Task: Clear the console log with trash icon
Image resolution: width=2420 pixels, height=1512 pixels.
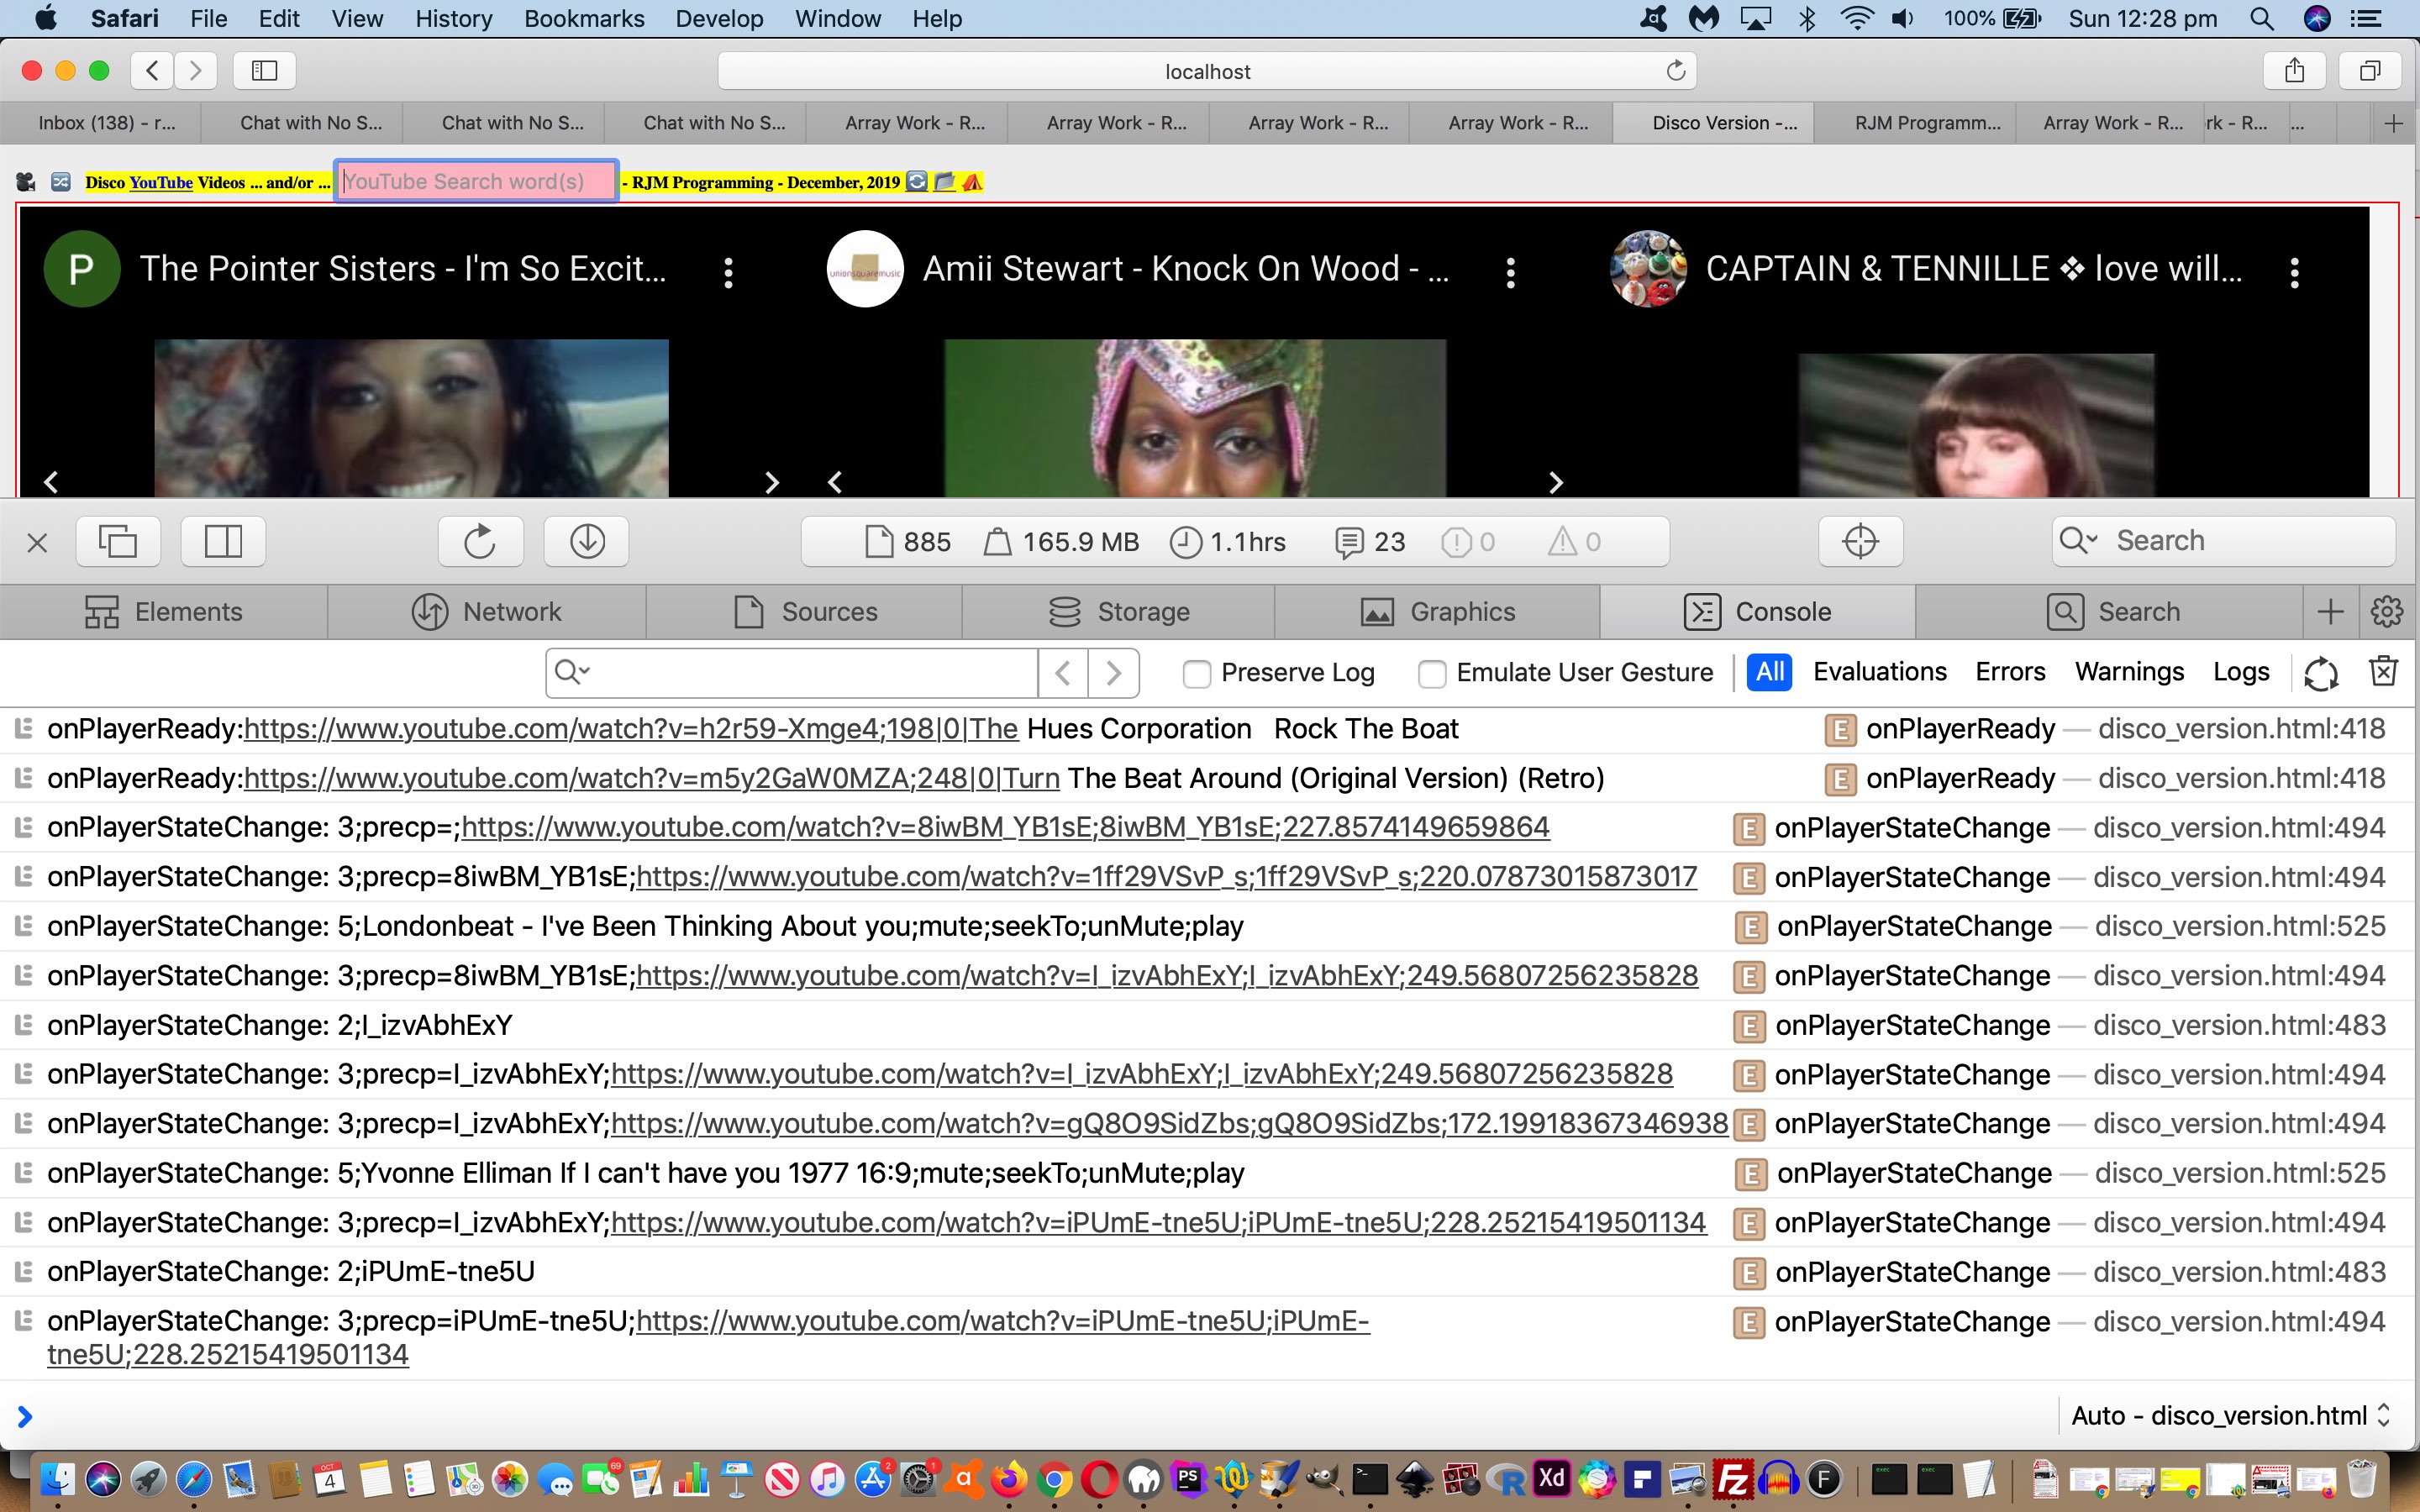Action: pyautogui.click(x=2384, y=672)
